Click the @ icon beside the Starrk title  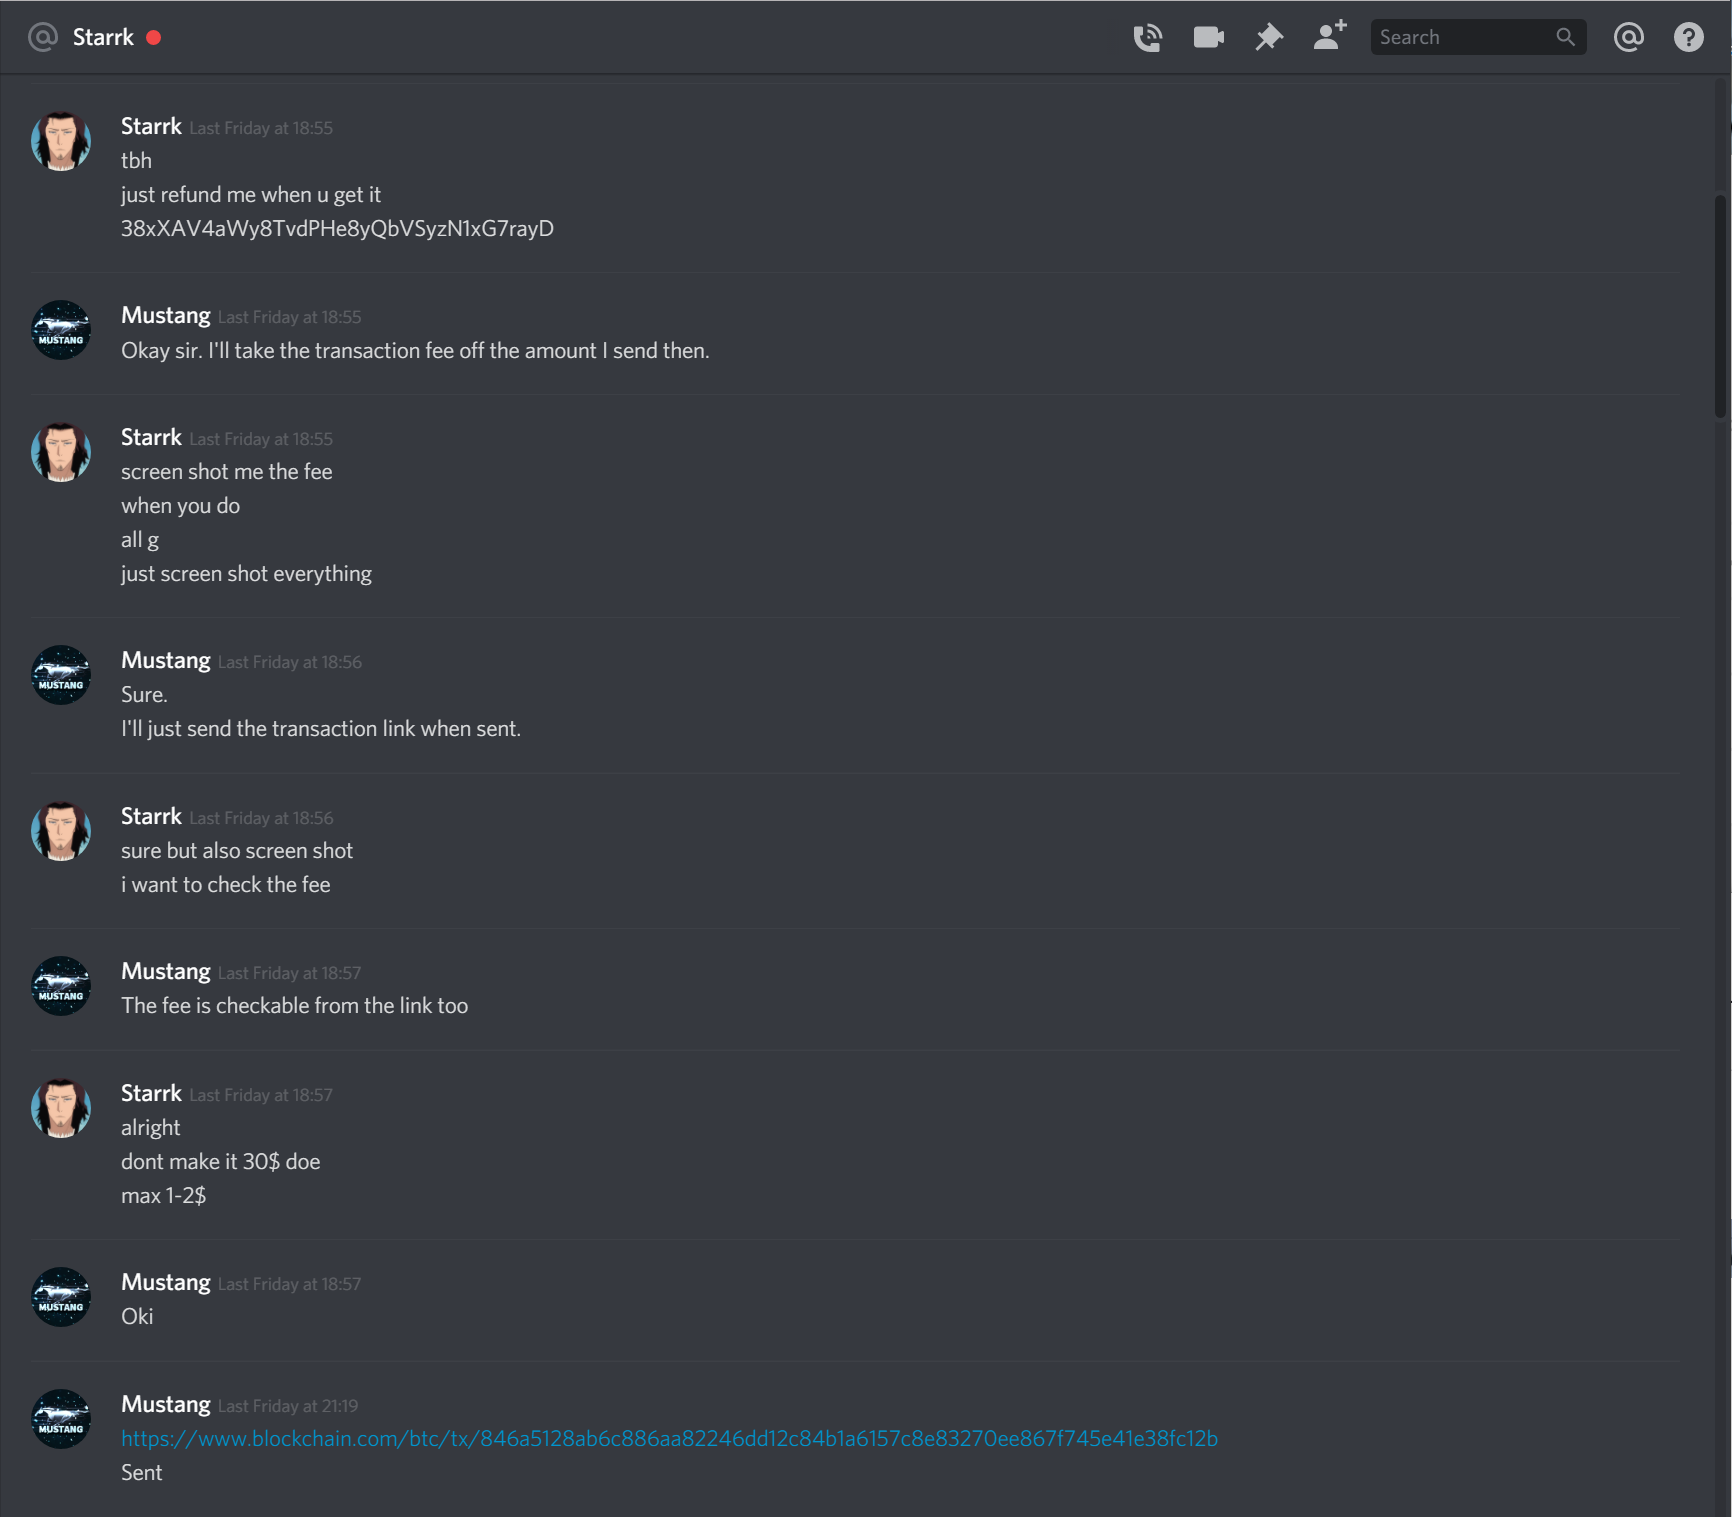[x=43, y=37]
